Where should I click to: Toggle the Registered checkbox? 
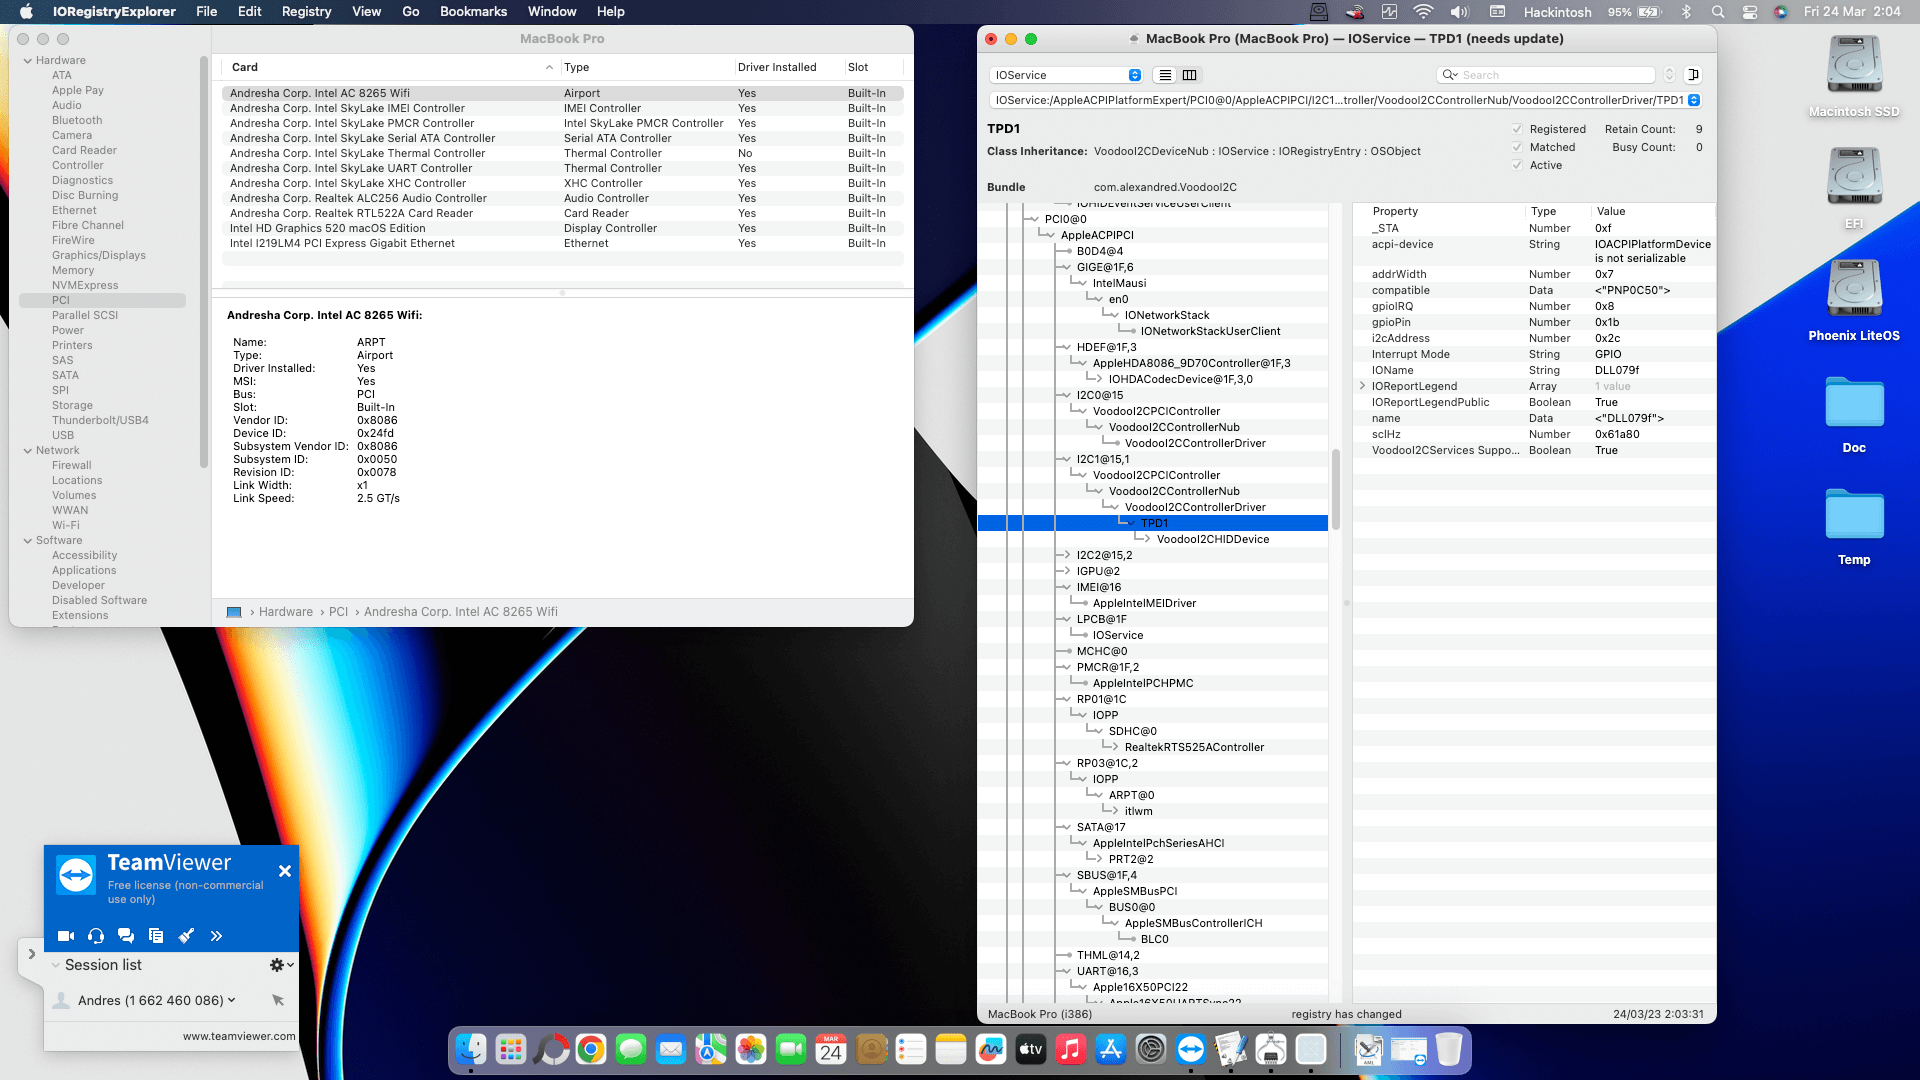click(x=1517, y=129)
